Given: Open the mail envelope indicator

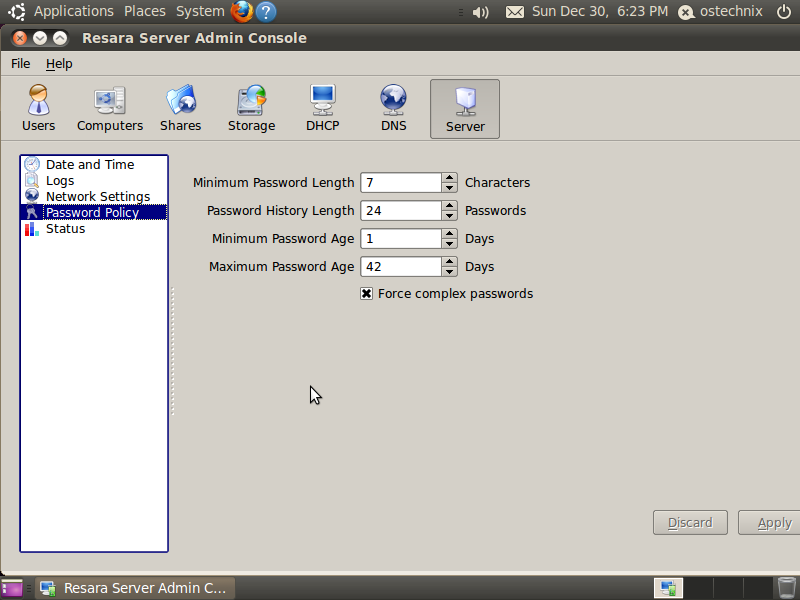Looking at the screenshot, I should [x=515, y=12].
